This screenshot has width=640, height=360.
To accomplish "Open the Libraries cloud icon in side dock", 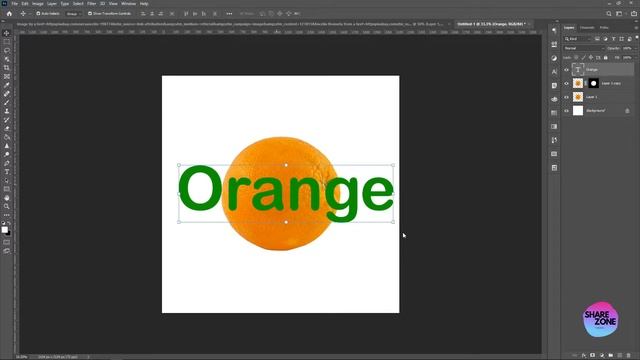I will click(554, 99).
